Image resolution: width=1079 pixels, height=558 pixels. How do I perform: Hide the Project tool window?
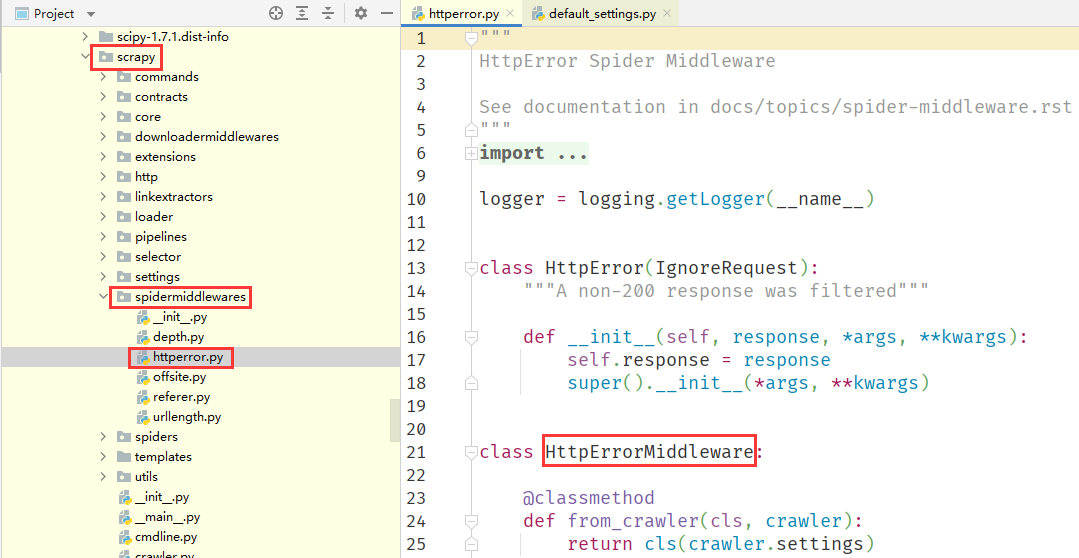pos(385,13)
